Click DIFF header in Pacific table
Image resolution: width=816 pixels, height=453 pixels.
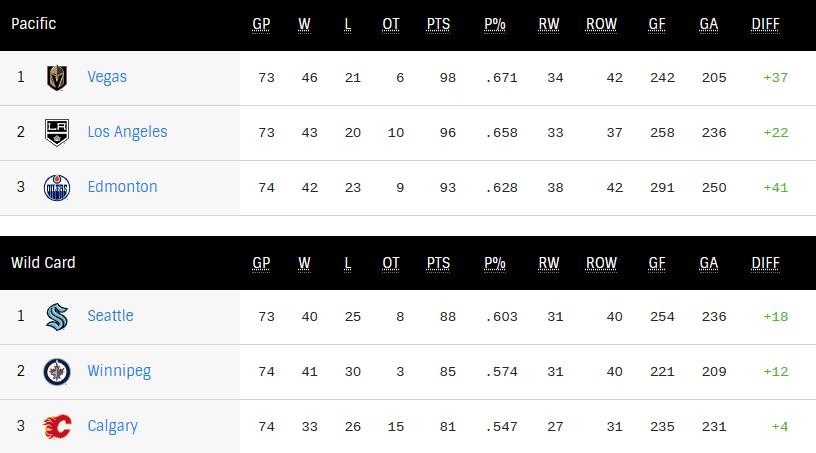tap(765, 24)
